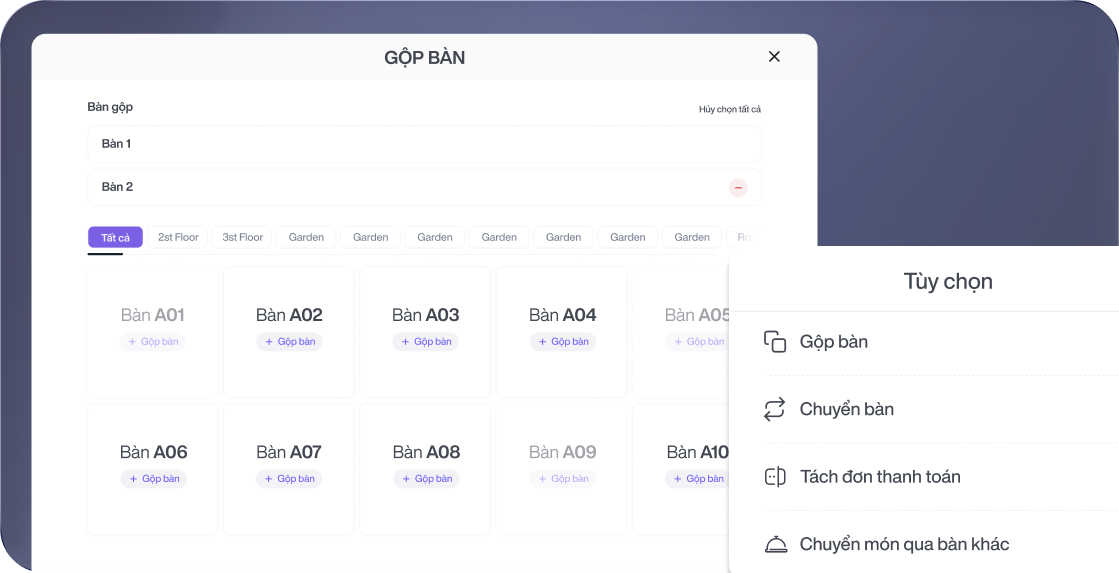Image resolution: width=1119 pixels, height=573 pixels.
Task: Click Hủy chọn tất cả link
Action: coord(729,109)
